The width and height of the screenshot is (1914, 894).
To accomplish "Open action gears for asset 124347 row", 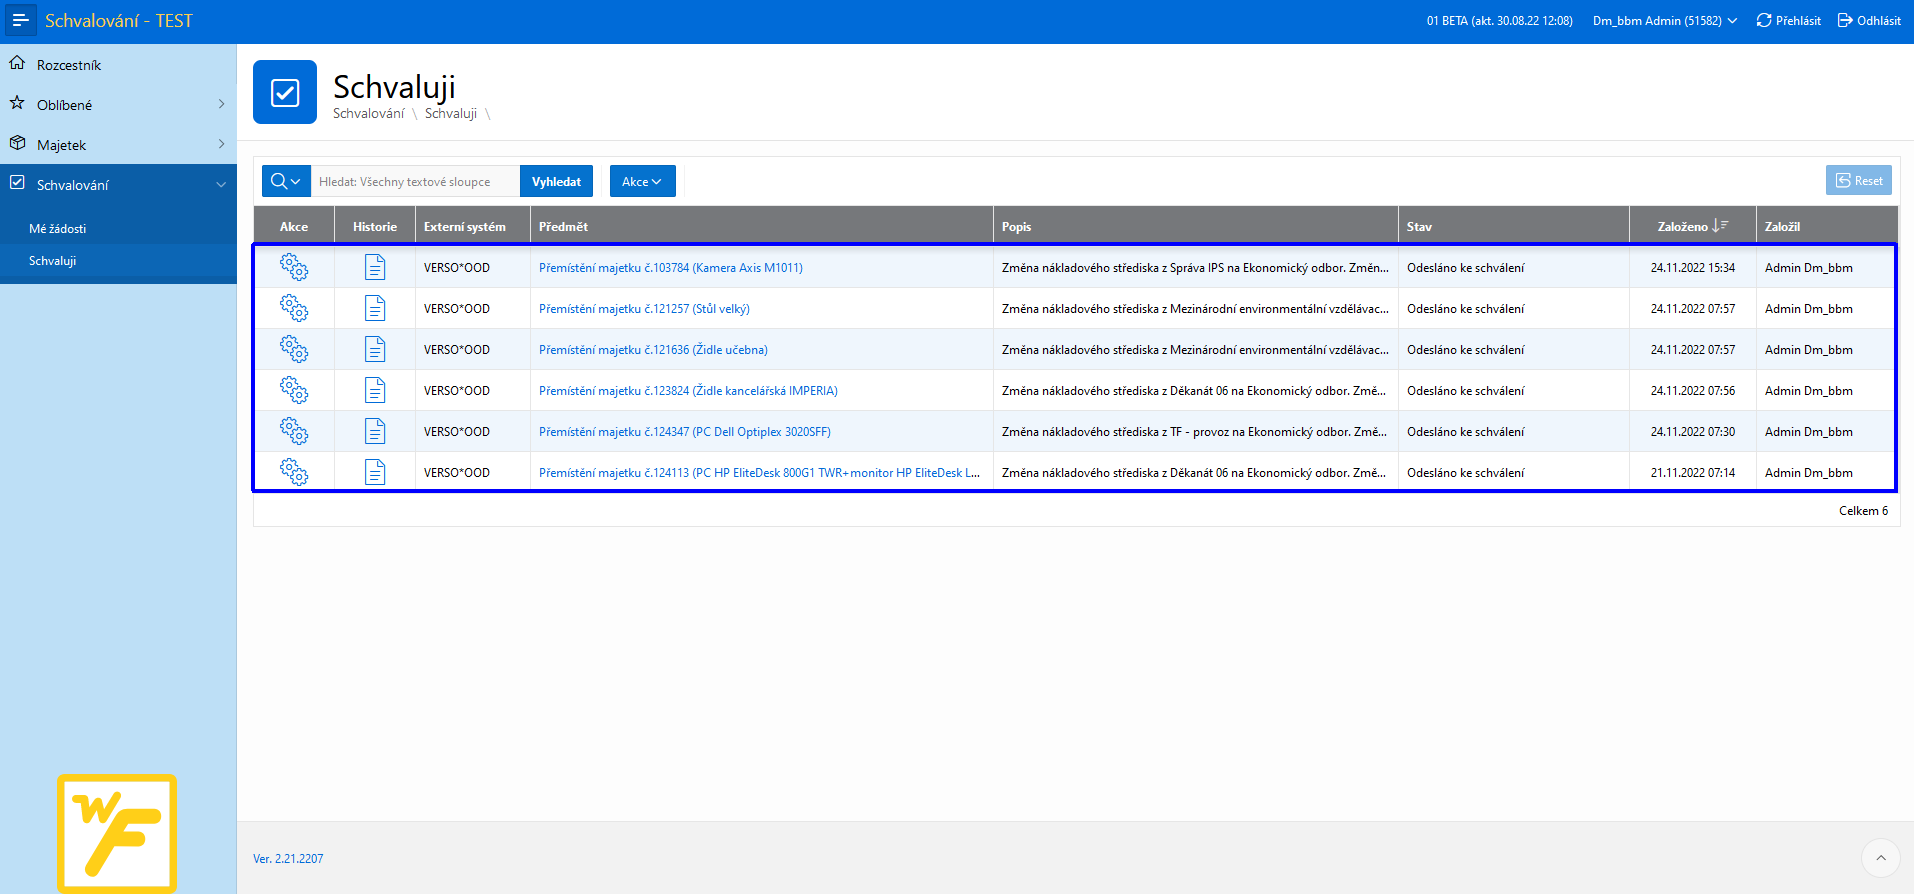I will [294, 431].
